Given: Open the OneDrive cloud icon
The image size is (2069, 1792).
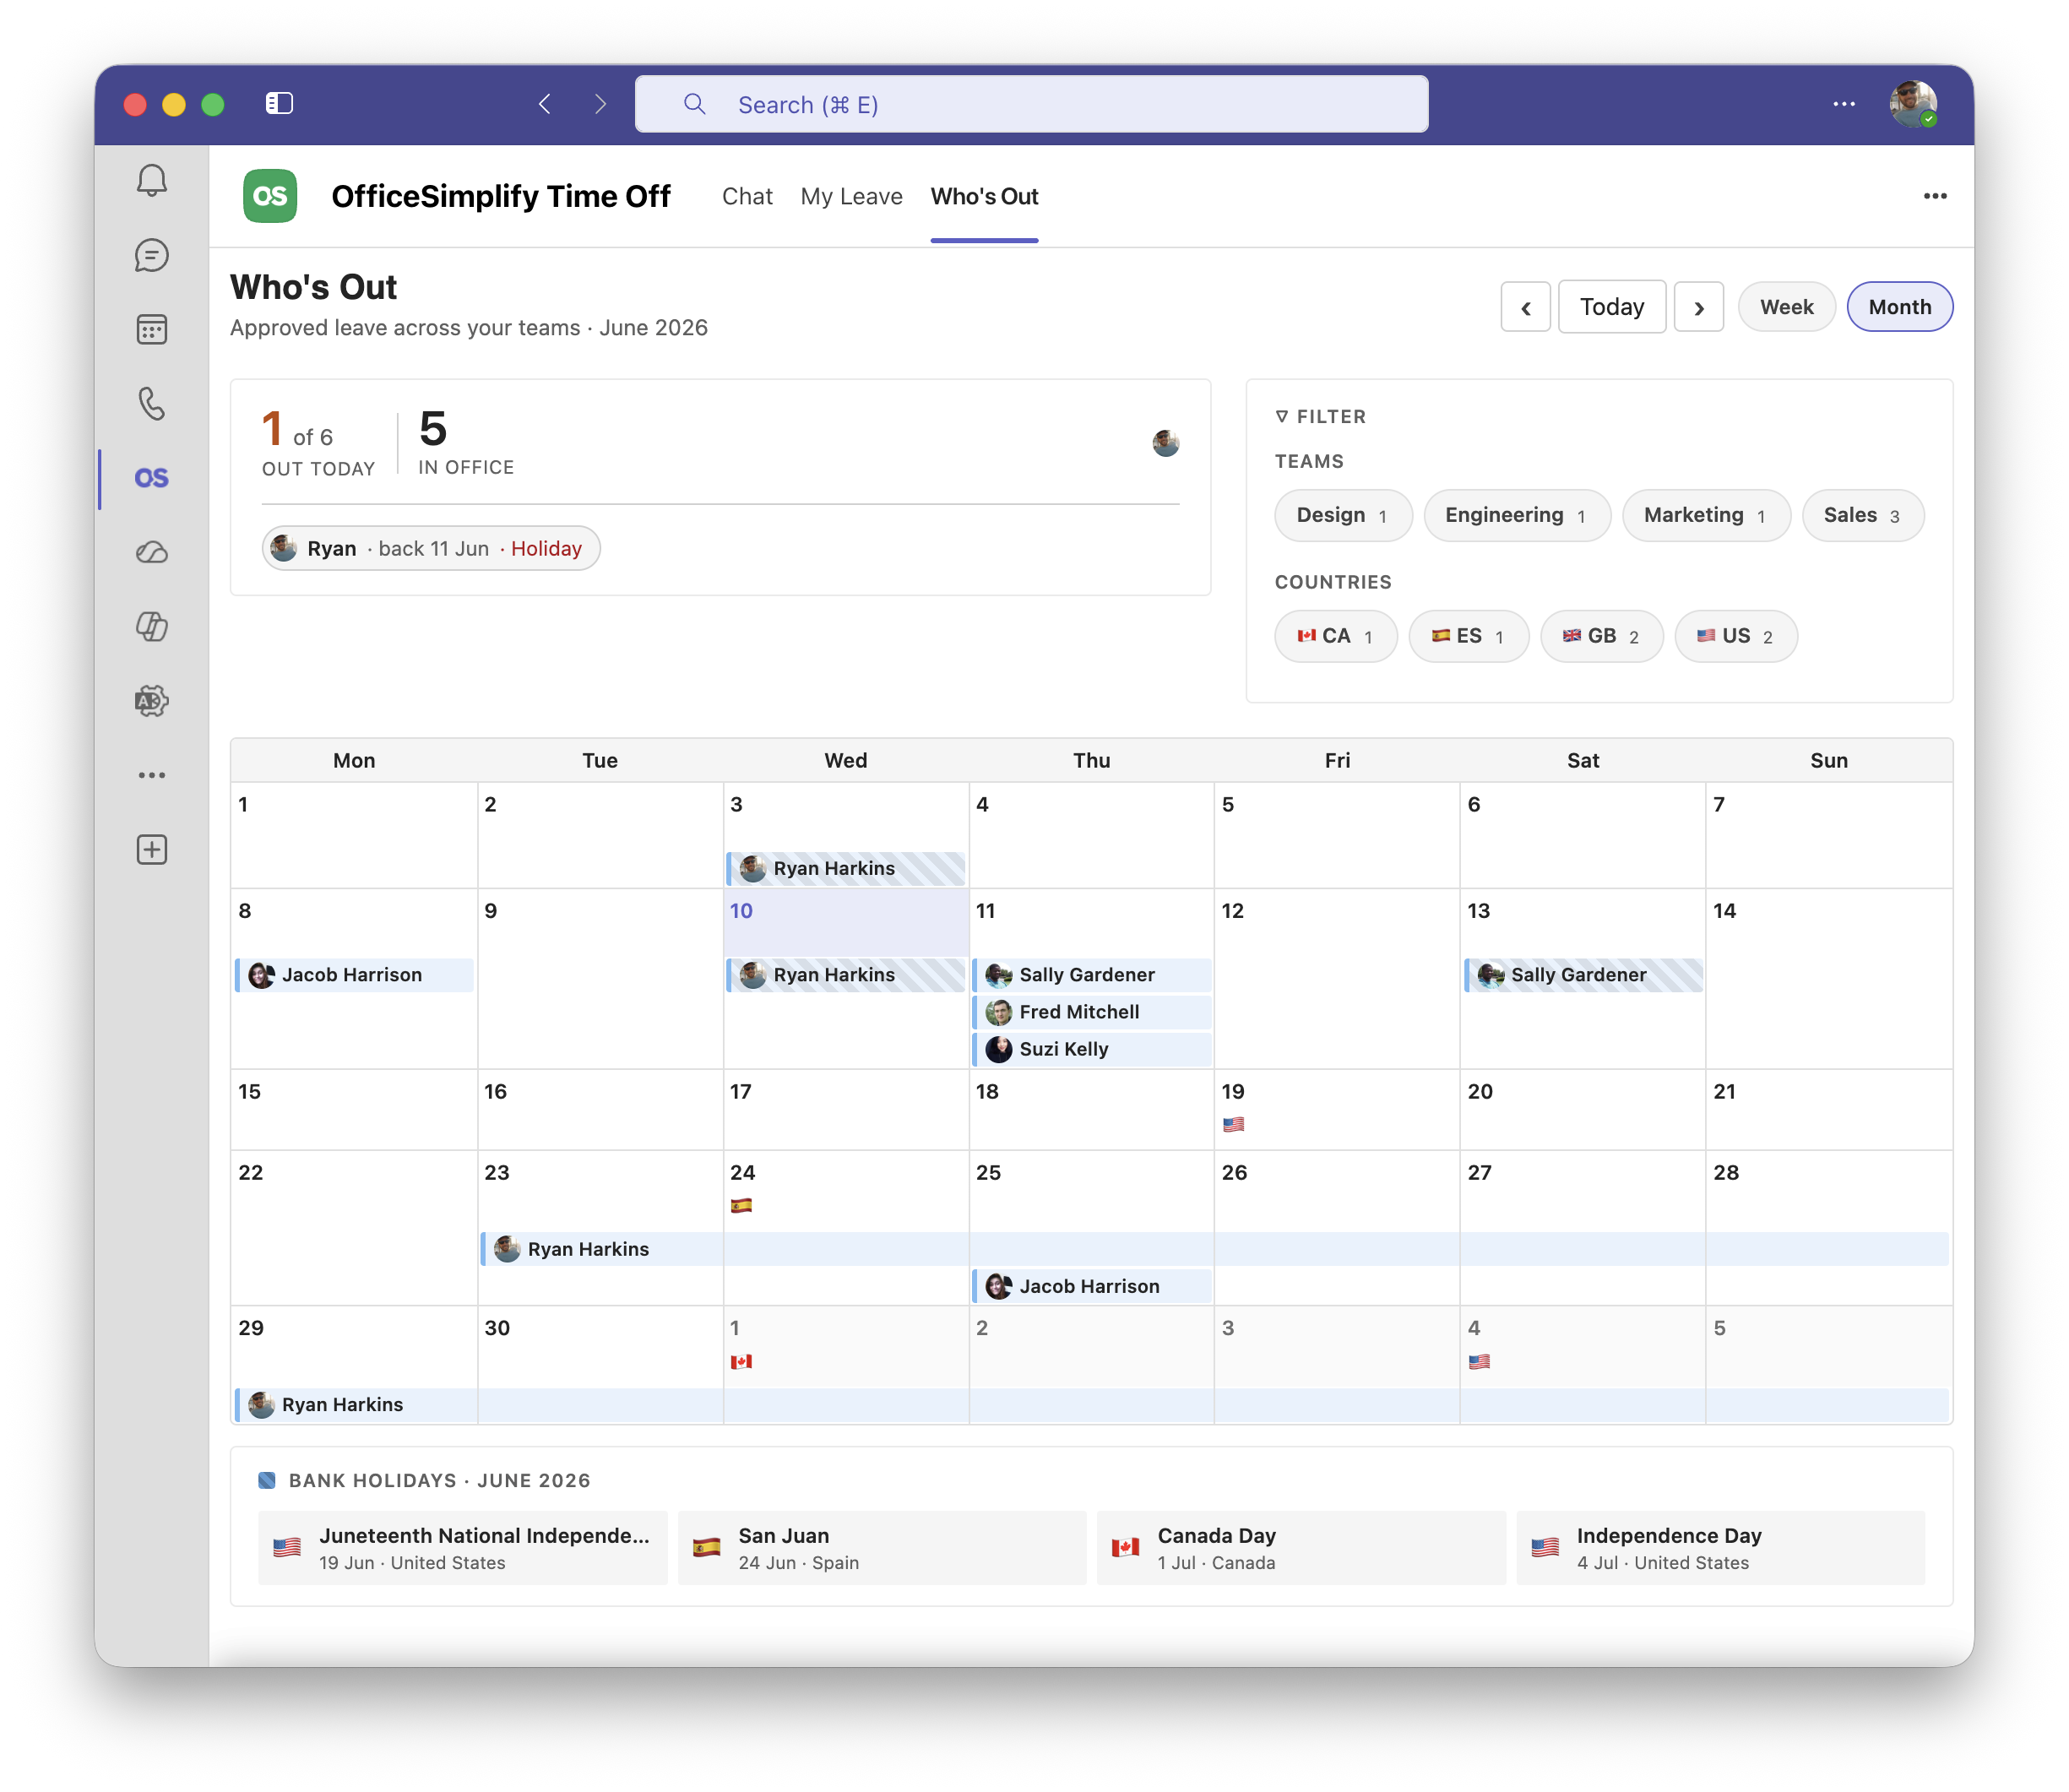Looking at the screenshot, I should tap(151, 553).
